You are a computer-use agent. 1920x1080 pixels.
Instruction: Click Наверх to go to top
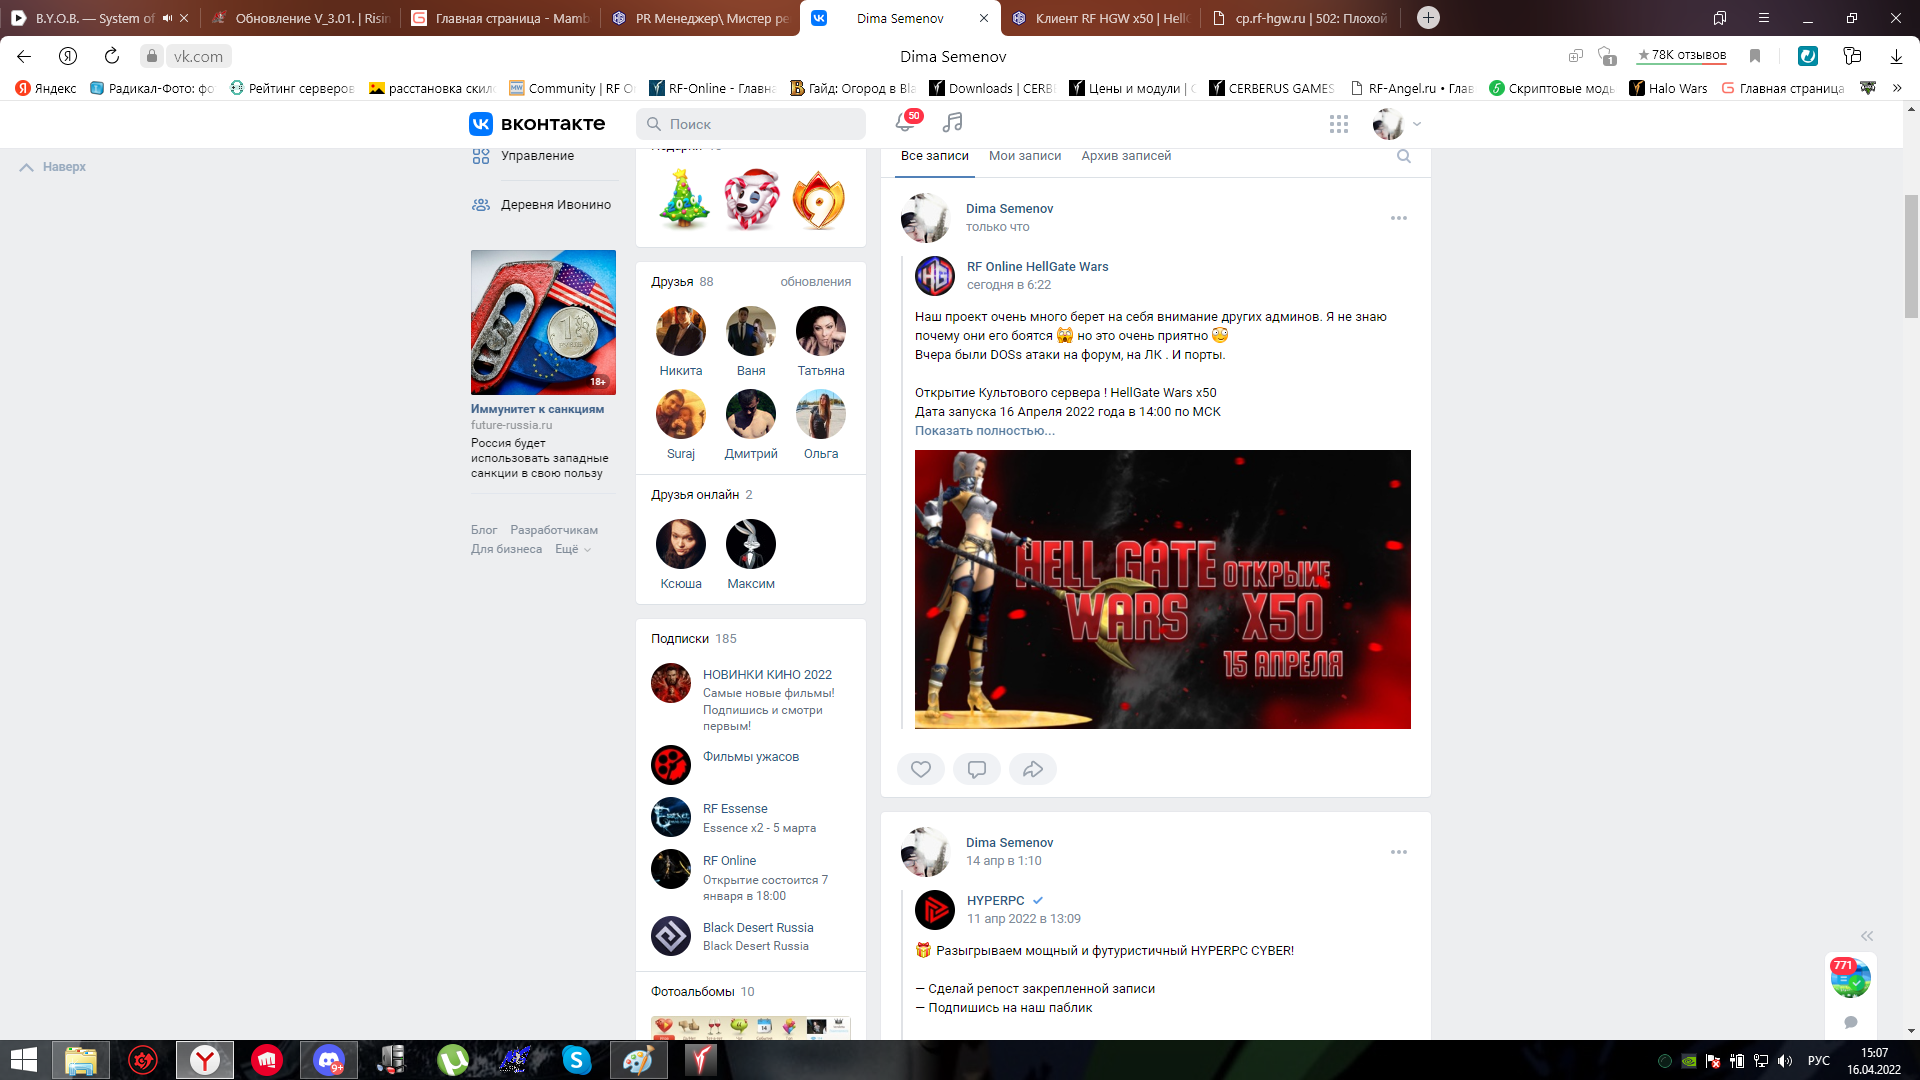[53, 167]
